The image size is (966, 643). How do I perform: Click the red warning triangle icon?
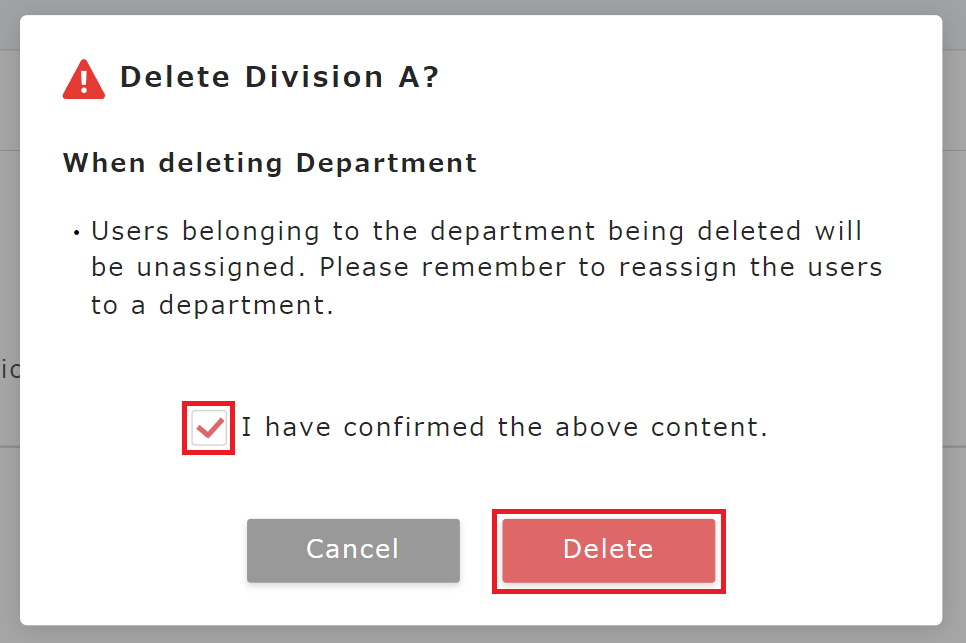tap(84, 79)
